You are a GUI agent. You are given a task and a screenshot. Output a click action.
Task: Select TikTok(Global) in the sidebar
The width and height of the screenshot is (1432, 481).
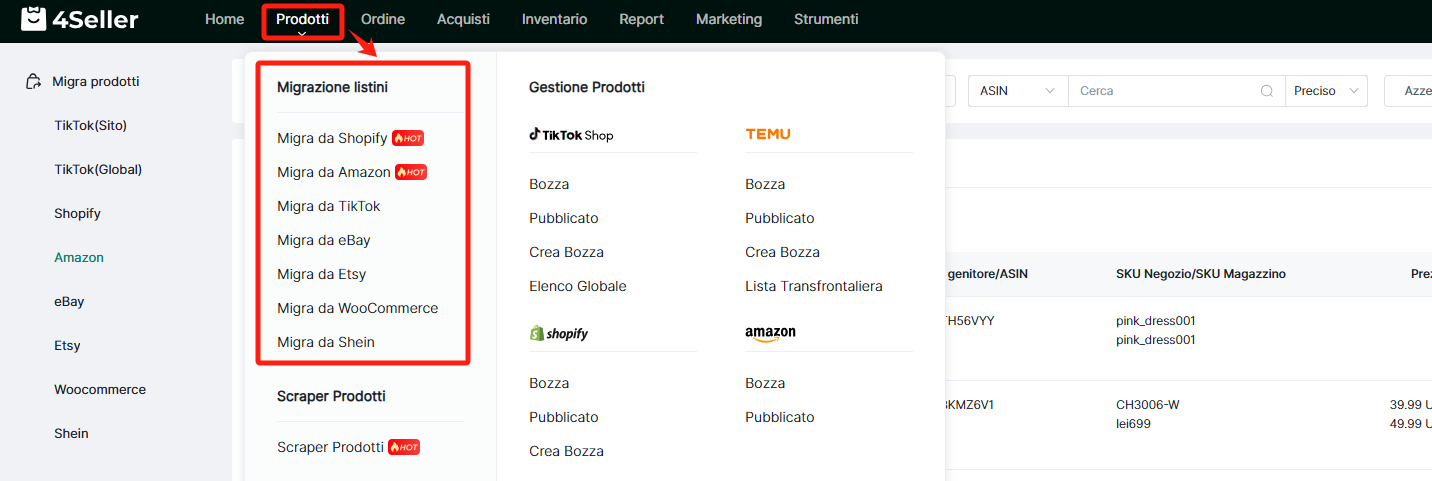tap(98, 169)
